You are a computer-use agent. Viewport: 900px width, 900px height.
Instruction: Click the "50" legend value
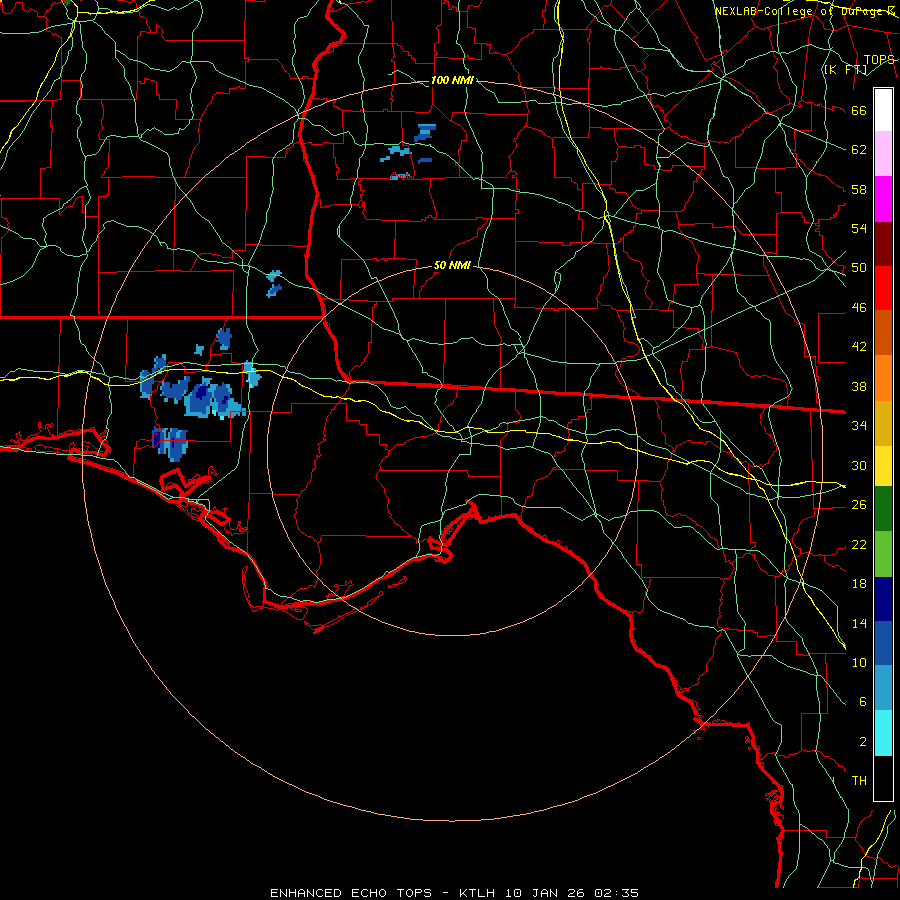pos(859,268)
